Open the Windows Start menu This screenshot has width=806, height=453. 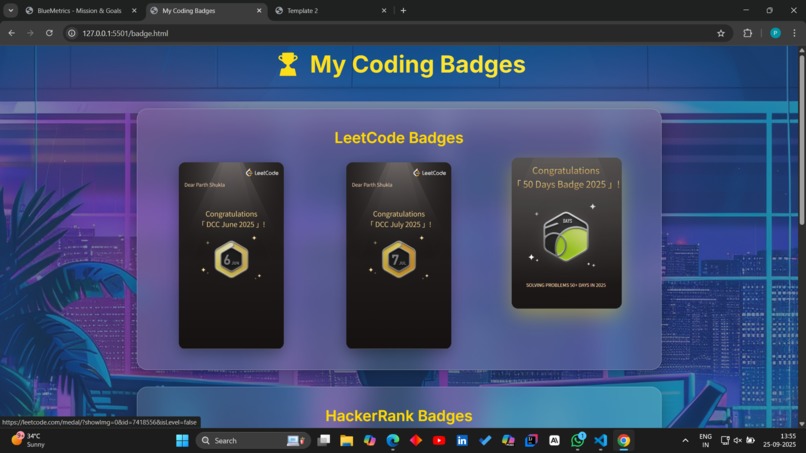[x=182, y=441]
